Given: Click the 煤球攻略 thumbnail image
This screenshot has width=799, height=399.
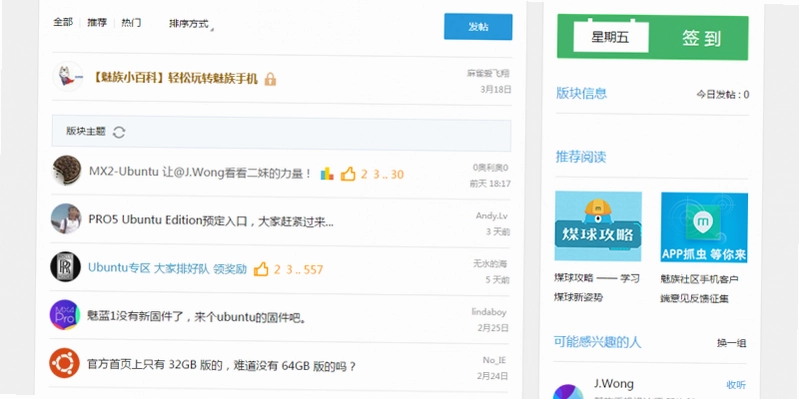Looking at the screenshot, I should click(598, 226).
